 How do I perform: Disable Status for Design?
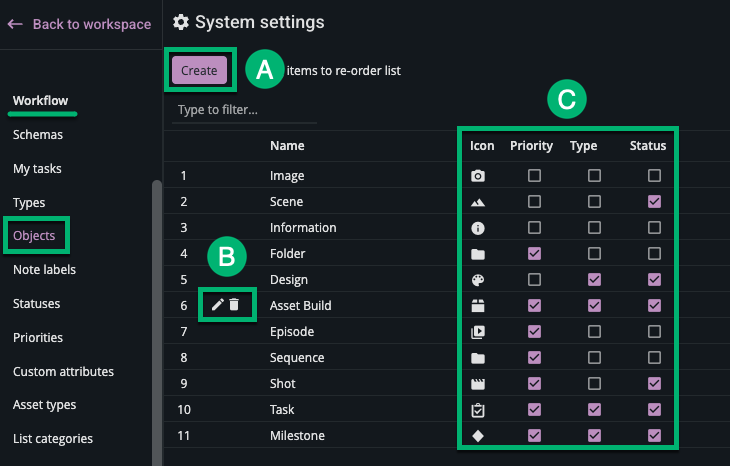click(654, 279)
